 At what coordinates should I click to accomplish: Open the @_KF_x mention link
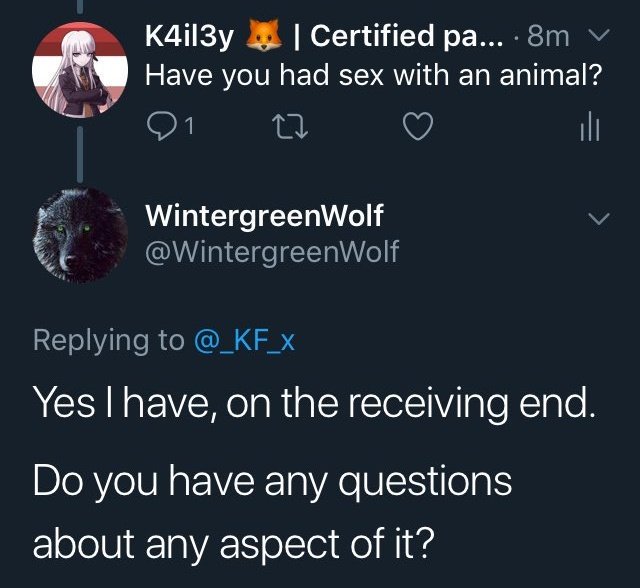pyautogui.click(x=244, y=341)
